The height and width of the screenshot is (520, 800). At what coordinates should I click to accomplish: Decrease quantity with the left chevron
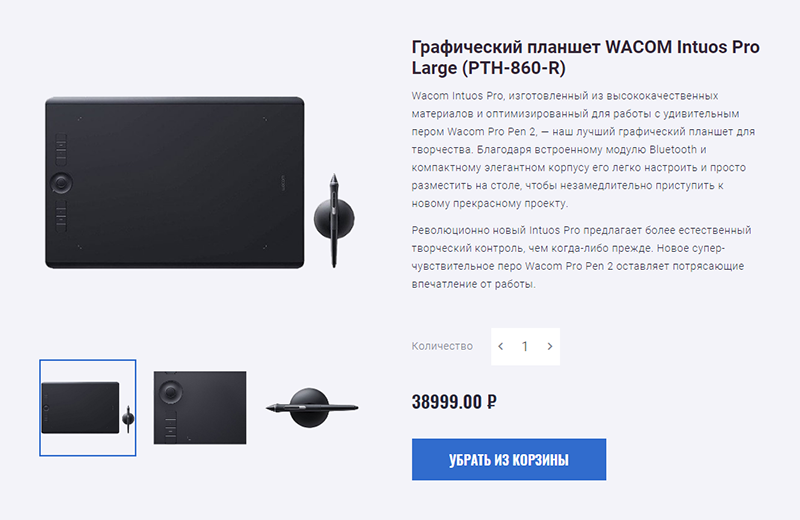tap(501, 346)
